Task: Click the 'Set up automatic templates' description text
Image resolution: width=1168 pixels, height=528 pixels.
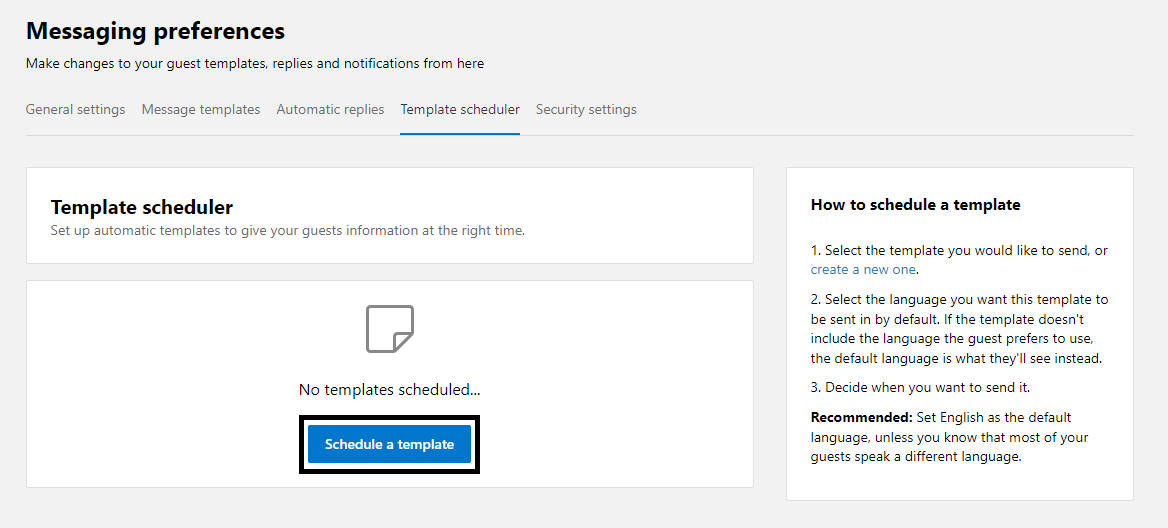Action: [x=288, y=230]
